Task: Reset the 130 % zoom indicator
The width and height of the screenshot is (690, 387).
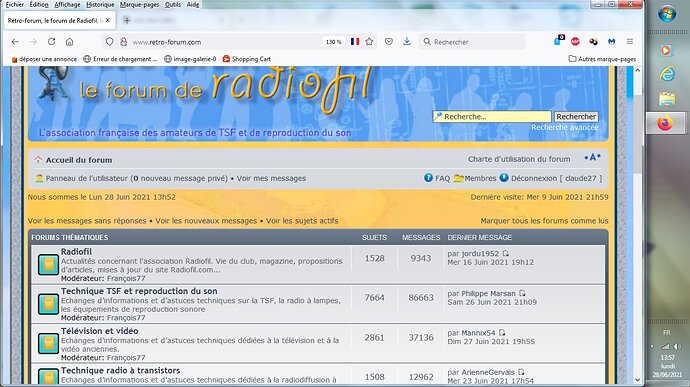Action: [x=334, y=42]
